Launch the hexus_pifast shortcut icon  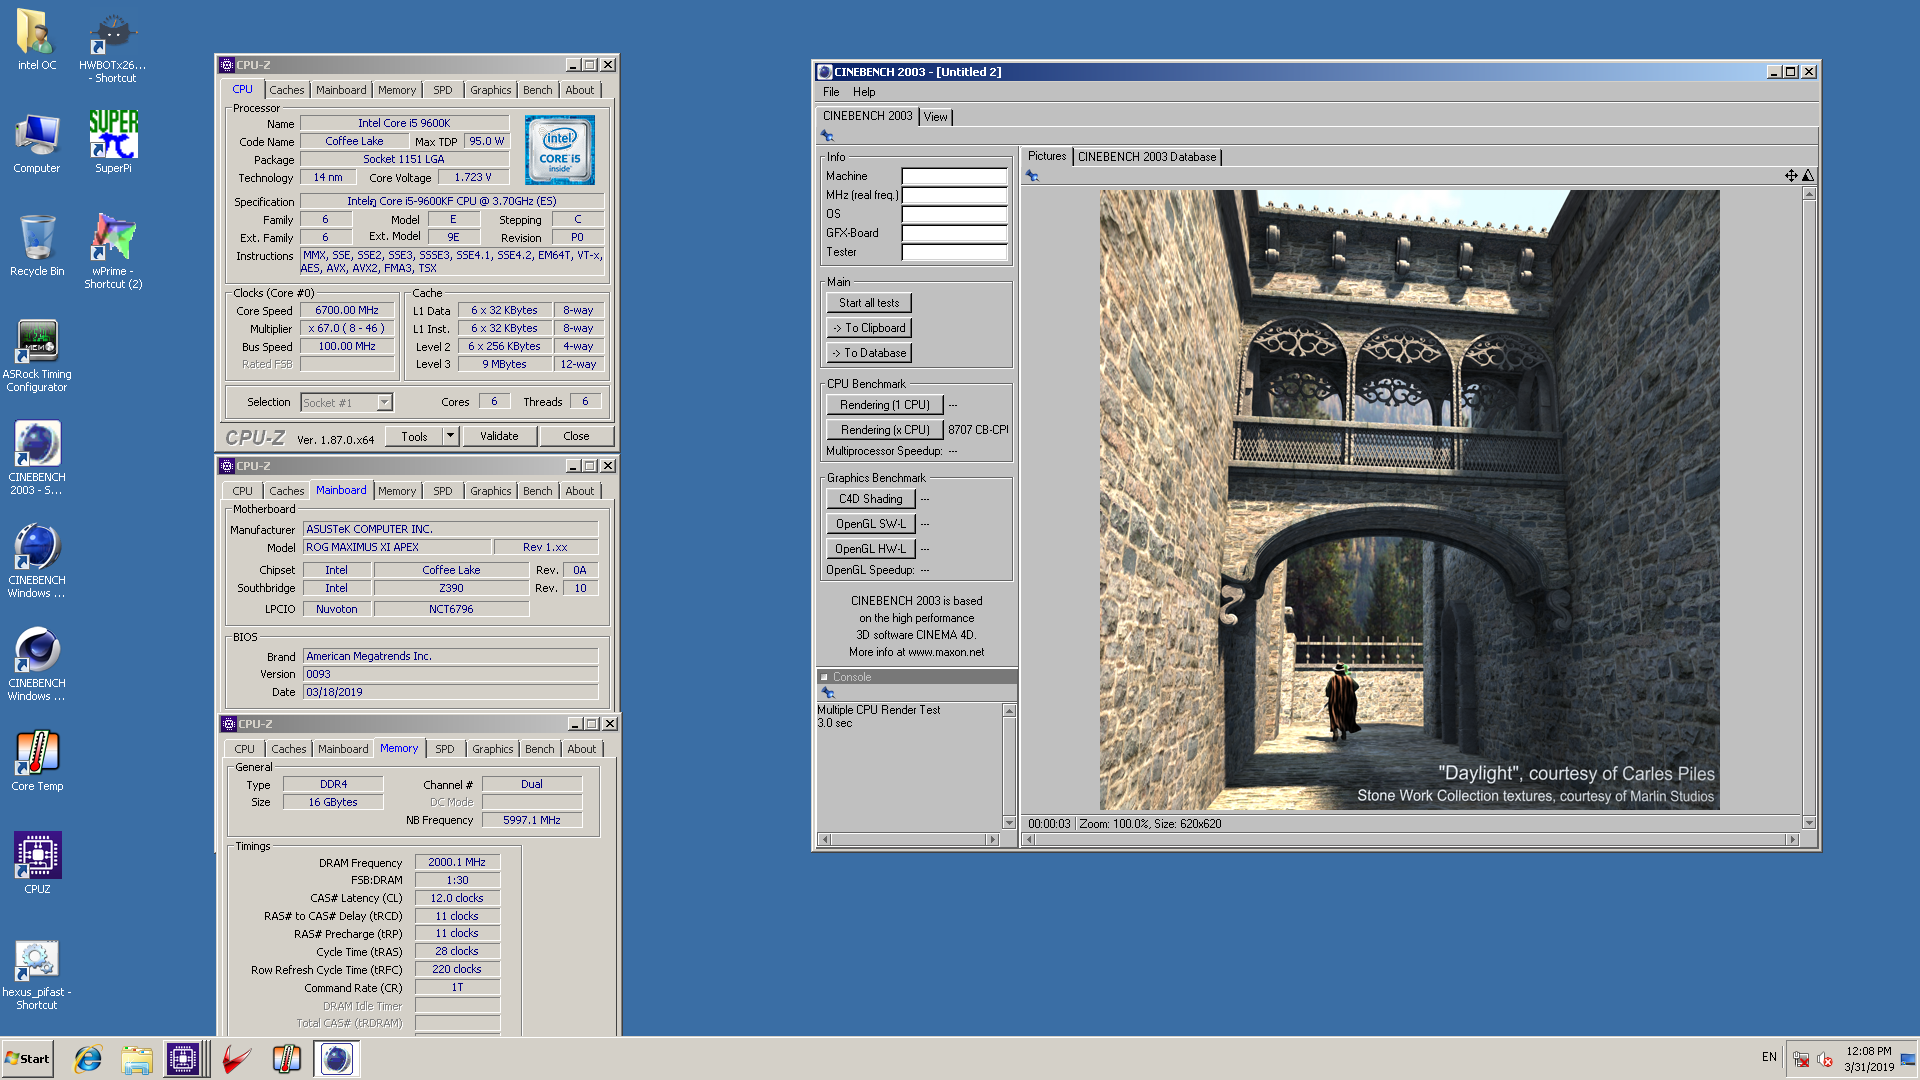pyautogui.click(x=37, y=976)
